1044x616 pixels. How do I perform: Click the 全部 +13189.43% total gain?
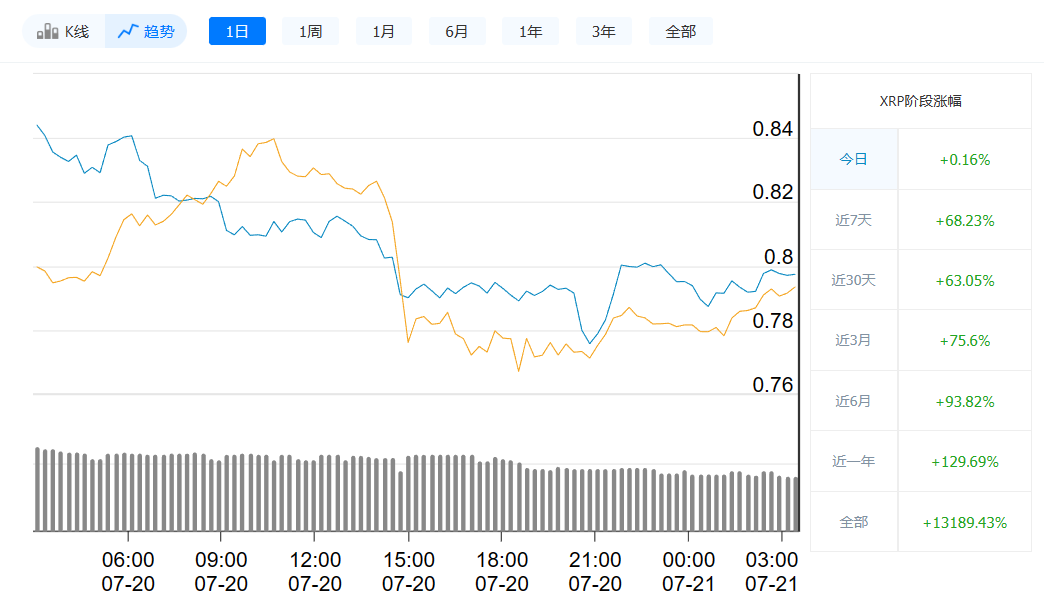964,521
